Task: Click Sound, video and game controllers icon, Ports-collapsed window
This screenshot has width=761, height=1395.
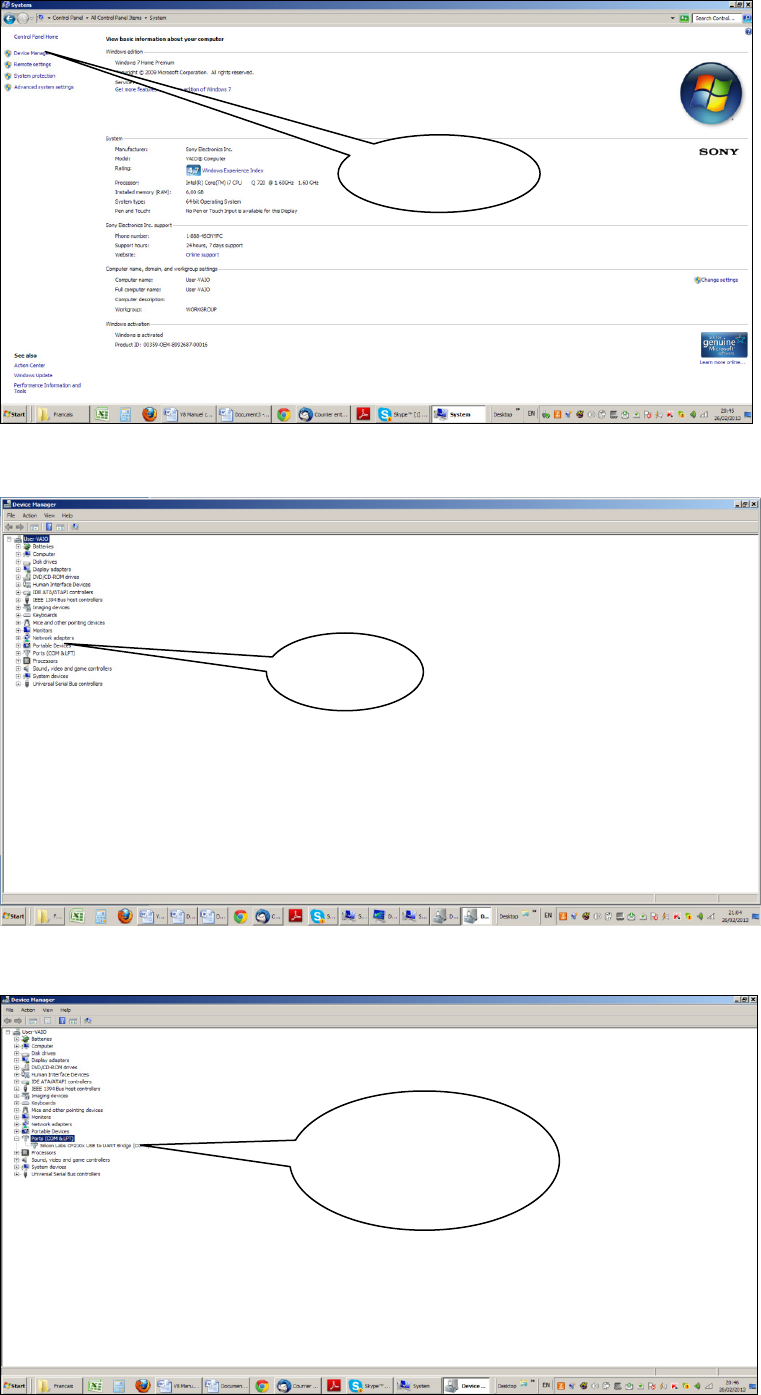Action: click(27, 669)
